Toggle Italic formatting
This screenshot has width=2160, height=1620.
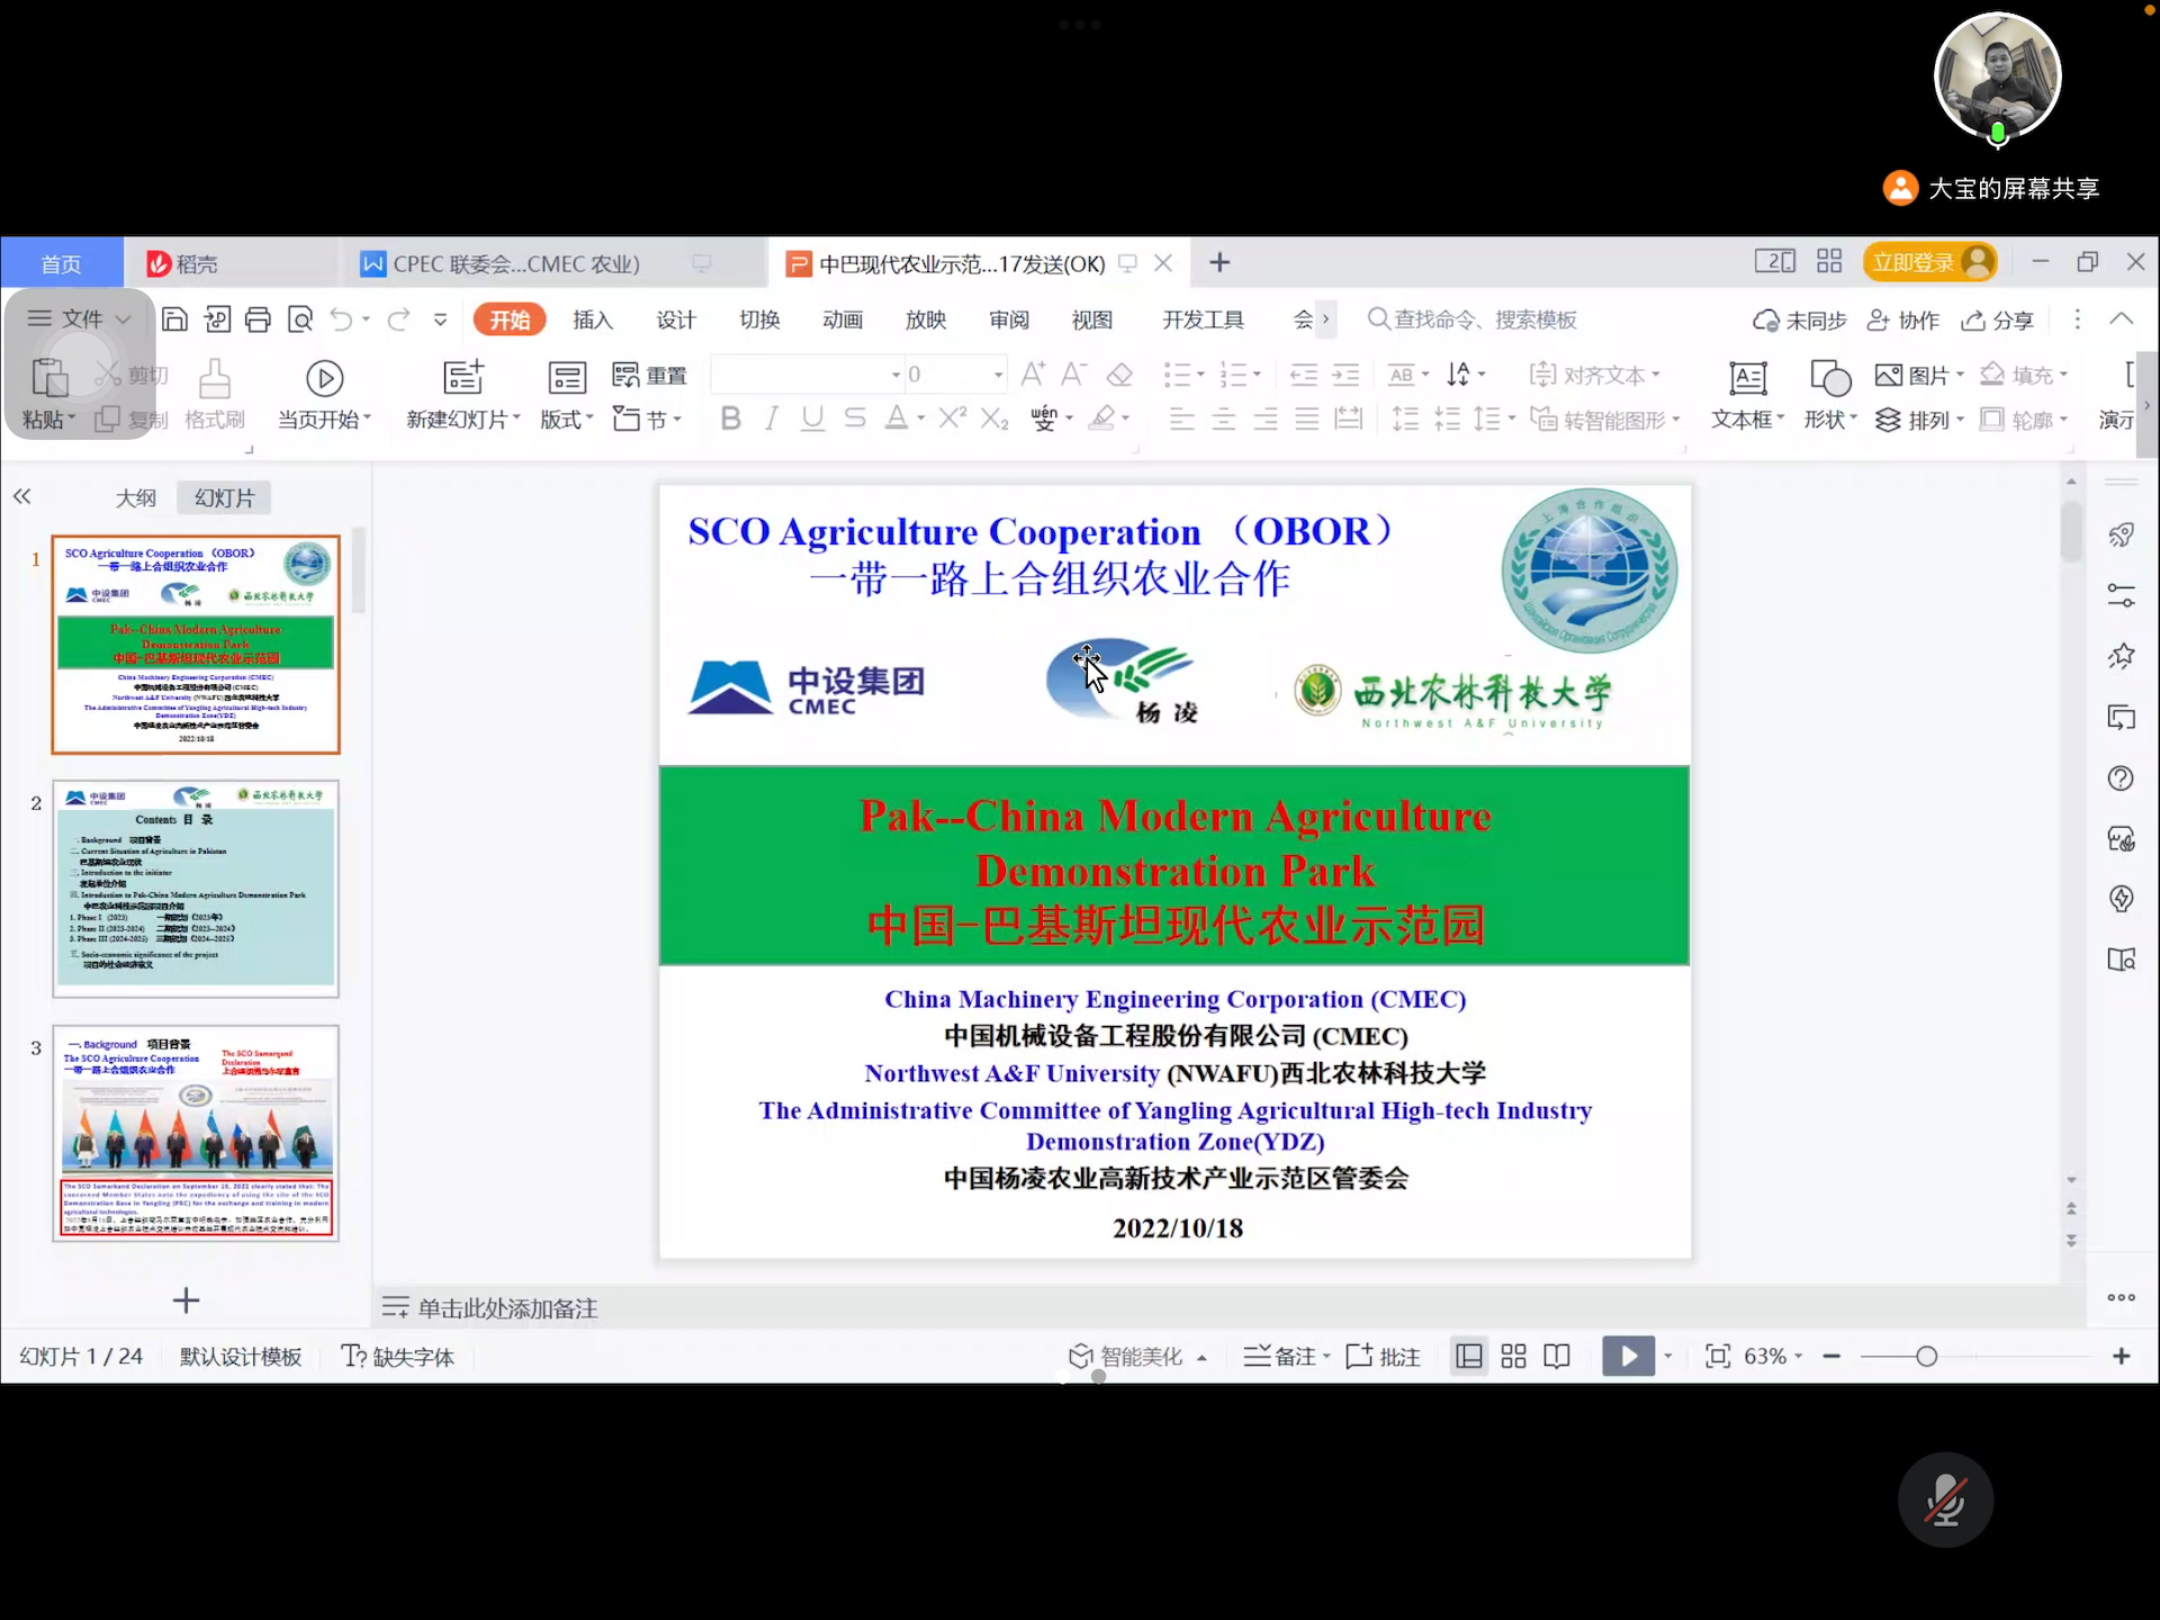(771, 418)
